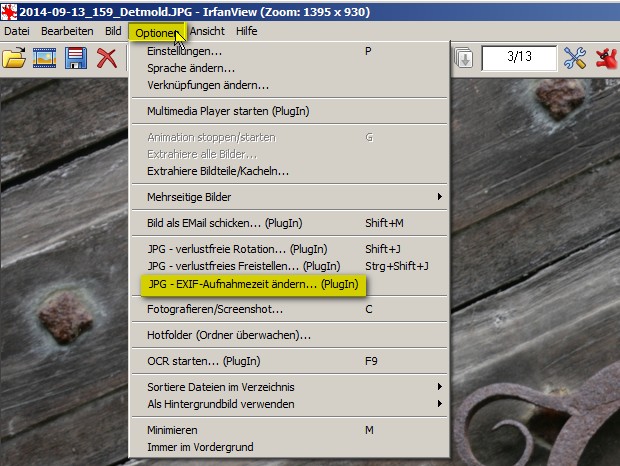Image resolution: width=620 pixels, height=466 pixels.
Task: Expand Sortiere Dateien im Verzeichnis submenu
Action: [x=291, y=387]
